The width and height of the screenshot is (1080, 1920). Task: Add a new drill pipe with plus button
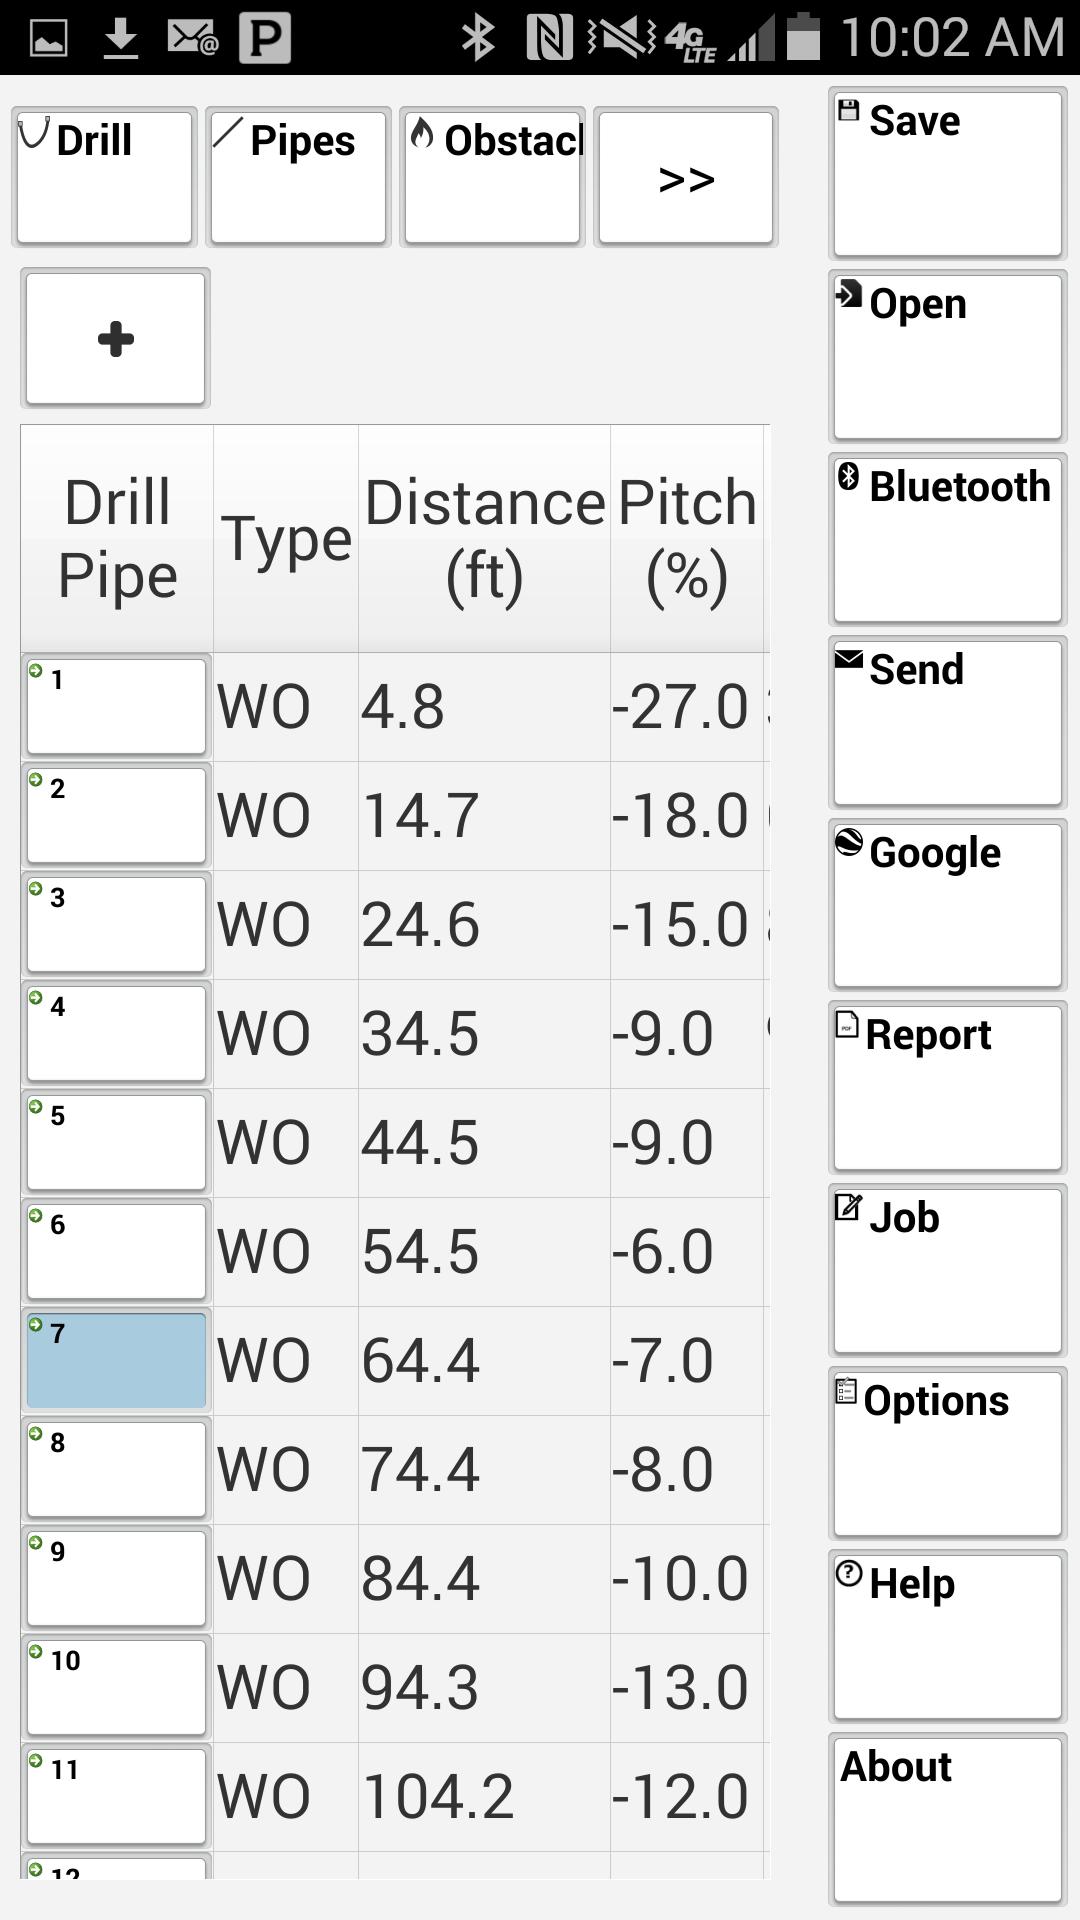coord(116,338)
